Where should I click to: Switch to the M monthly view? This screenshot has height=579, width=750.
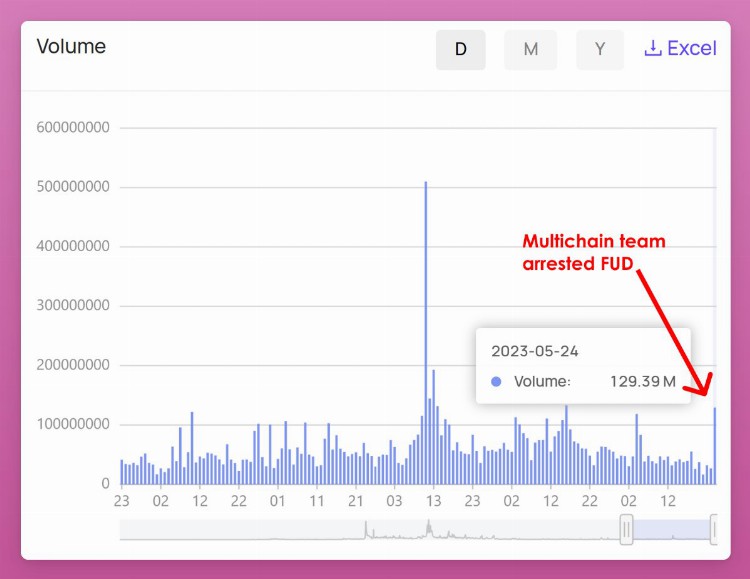530,50
